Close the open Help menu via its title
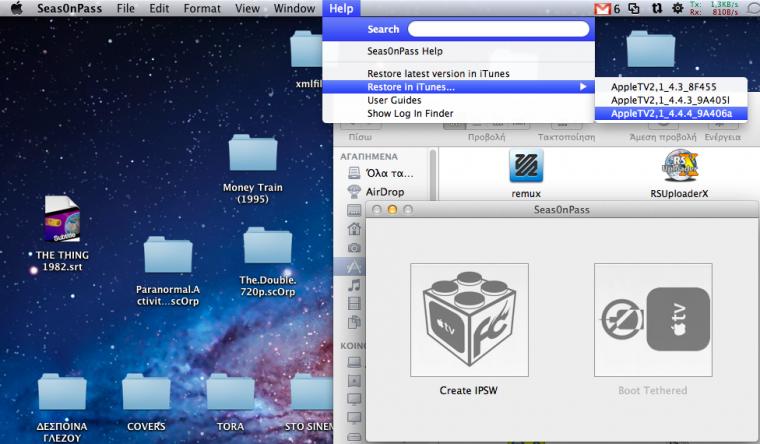This screenshot has height=444, width=760. (x=341, y=8)
